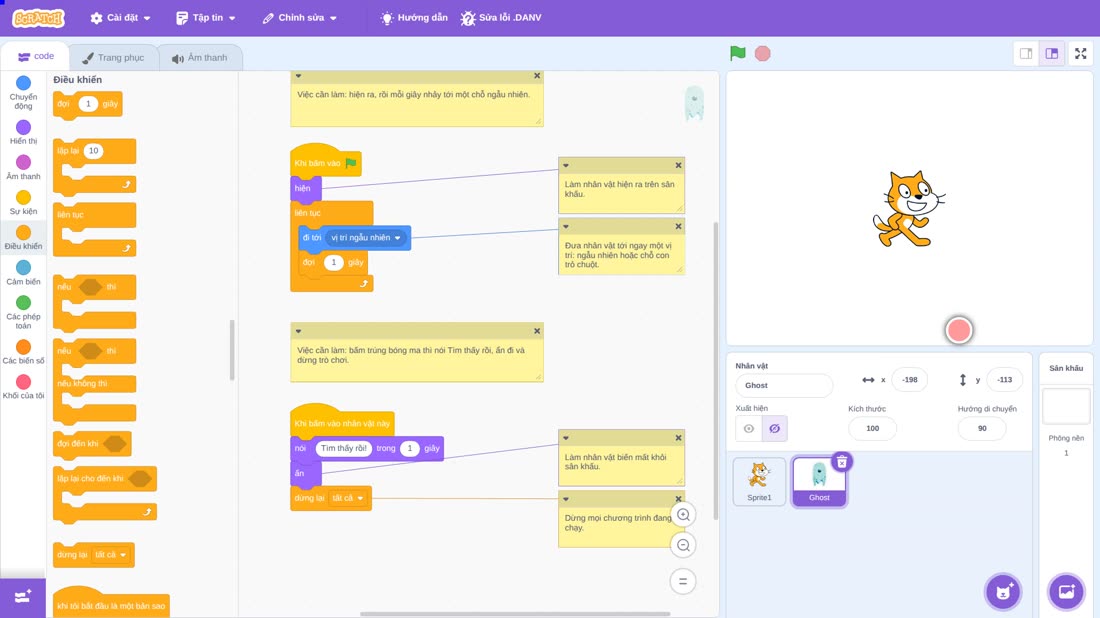Select the Các phép toán block category
Screen dimensions: 1100x618
tap(23, 312)
